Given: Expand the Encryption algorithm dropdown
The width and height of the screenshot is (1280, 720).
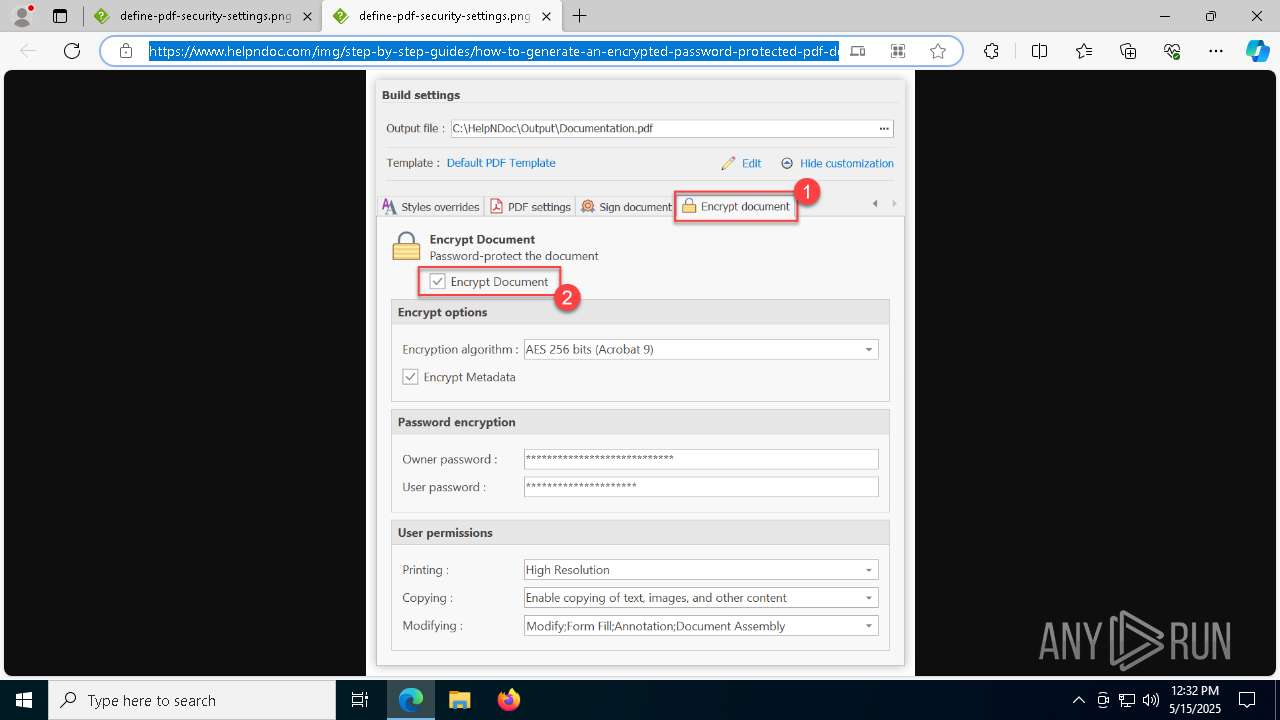Looking at the screenshot, I should [x=869, y=350].
